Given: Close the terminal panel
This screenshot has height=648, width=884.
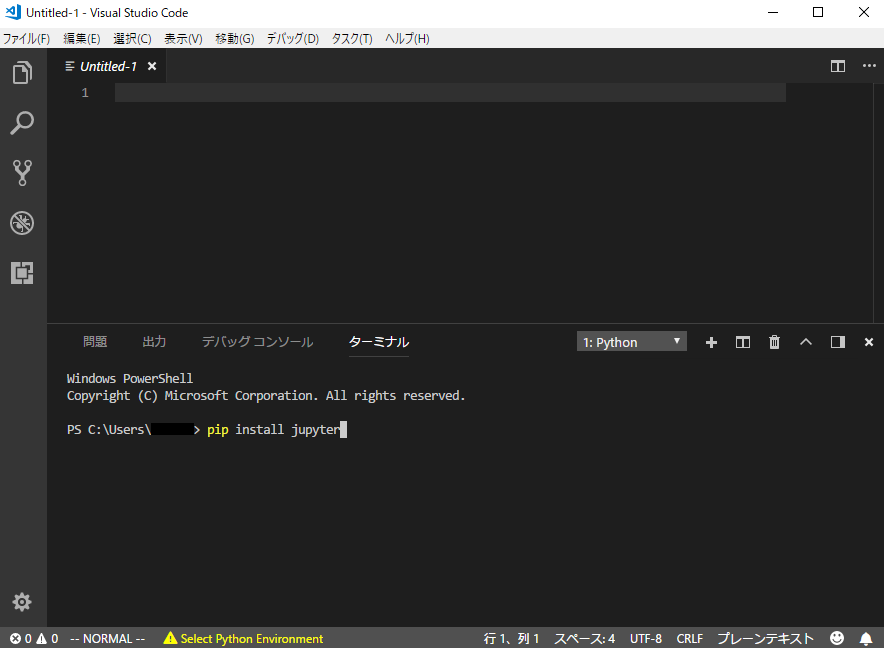Looking at the screenshot, I should 869,342.
